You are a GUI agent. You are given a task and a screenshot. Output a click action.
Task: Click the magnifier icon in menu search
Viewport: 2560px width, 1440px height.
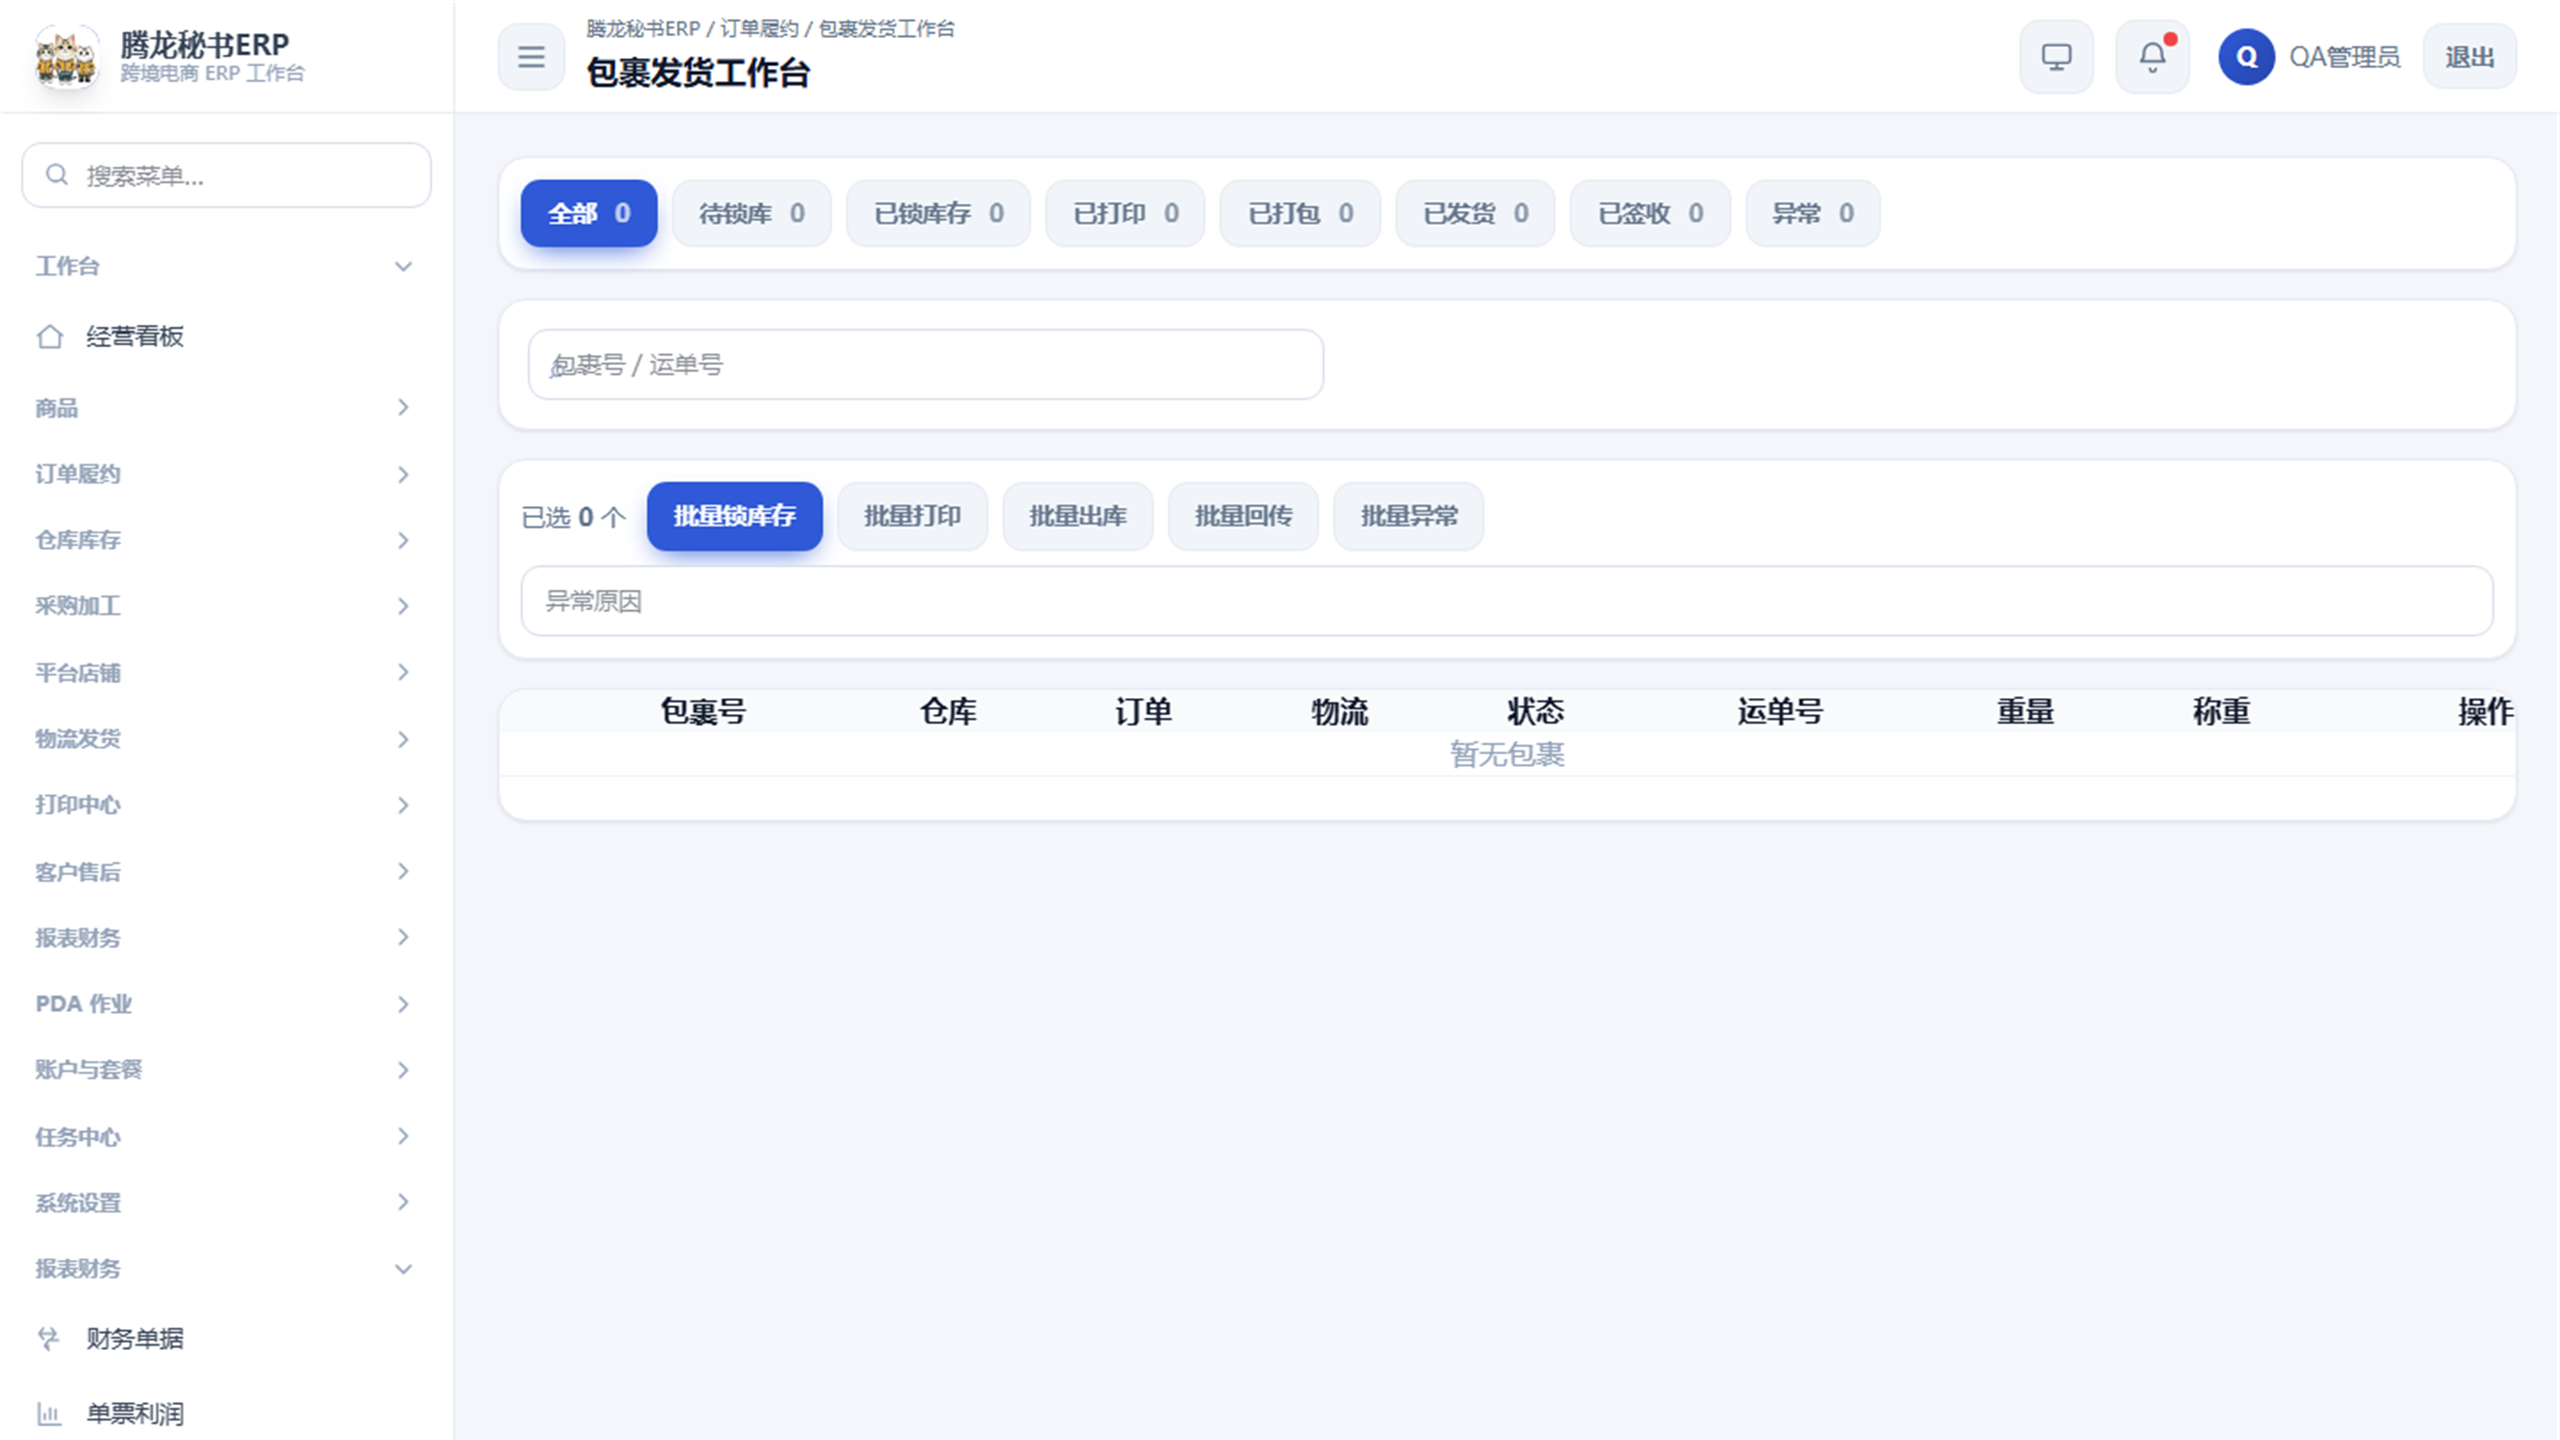pyautogui.click(x=57, y=175)
